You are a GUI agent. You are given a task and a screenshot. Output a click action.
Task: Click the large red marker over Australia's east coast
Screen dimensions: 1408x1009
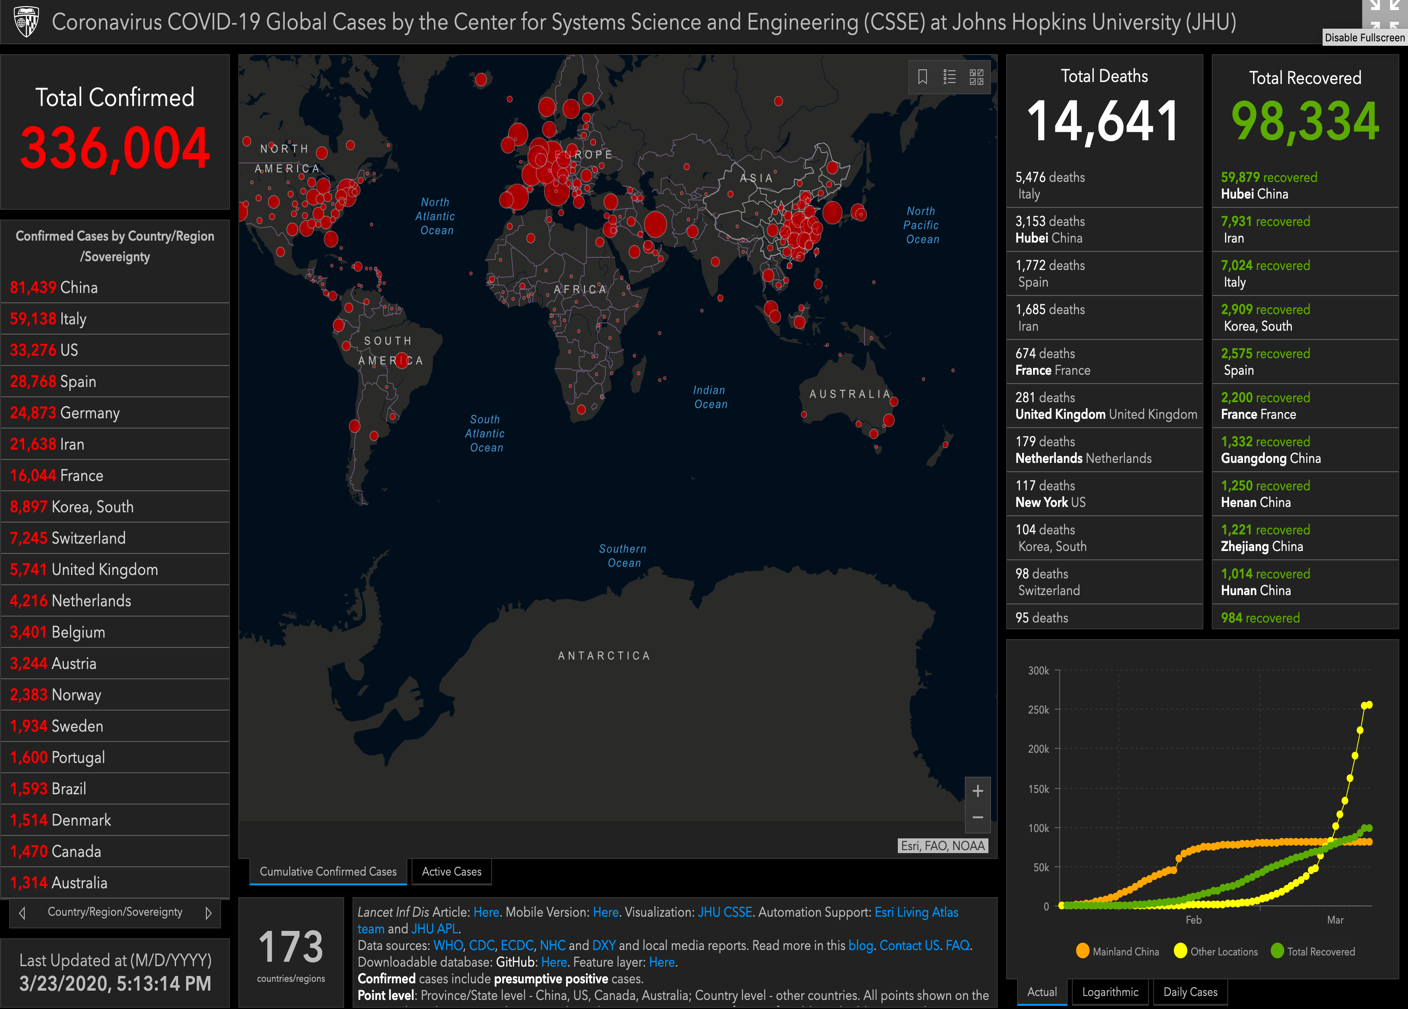pos(888,421)
